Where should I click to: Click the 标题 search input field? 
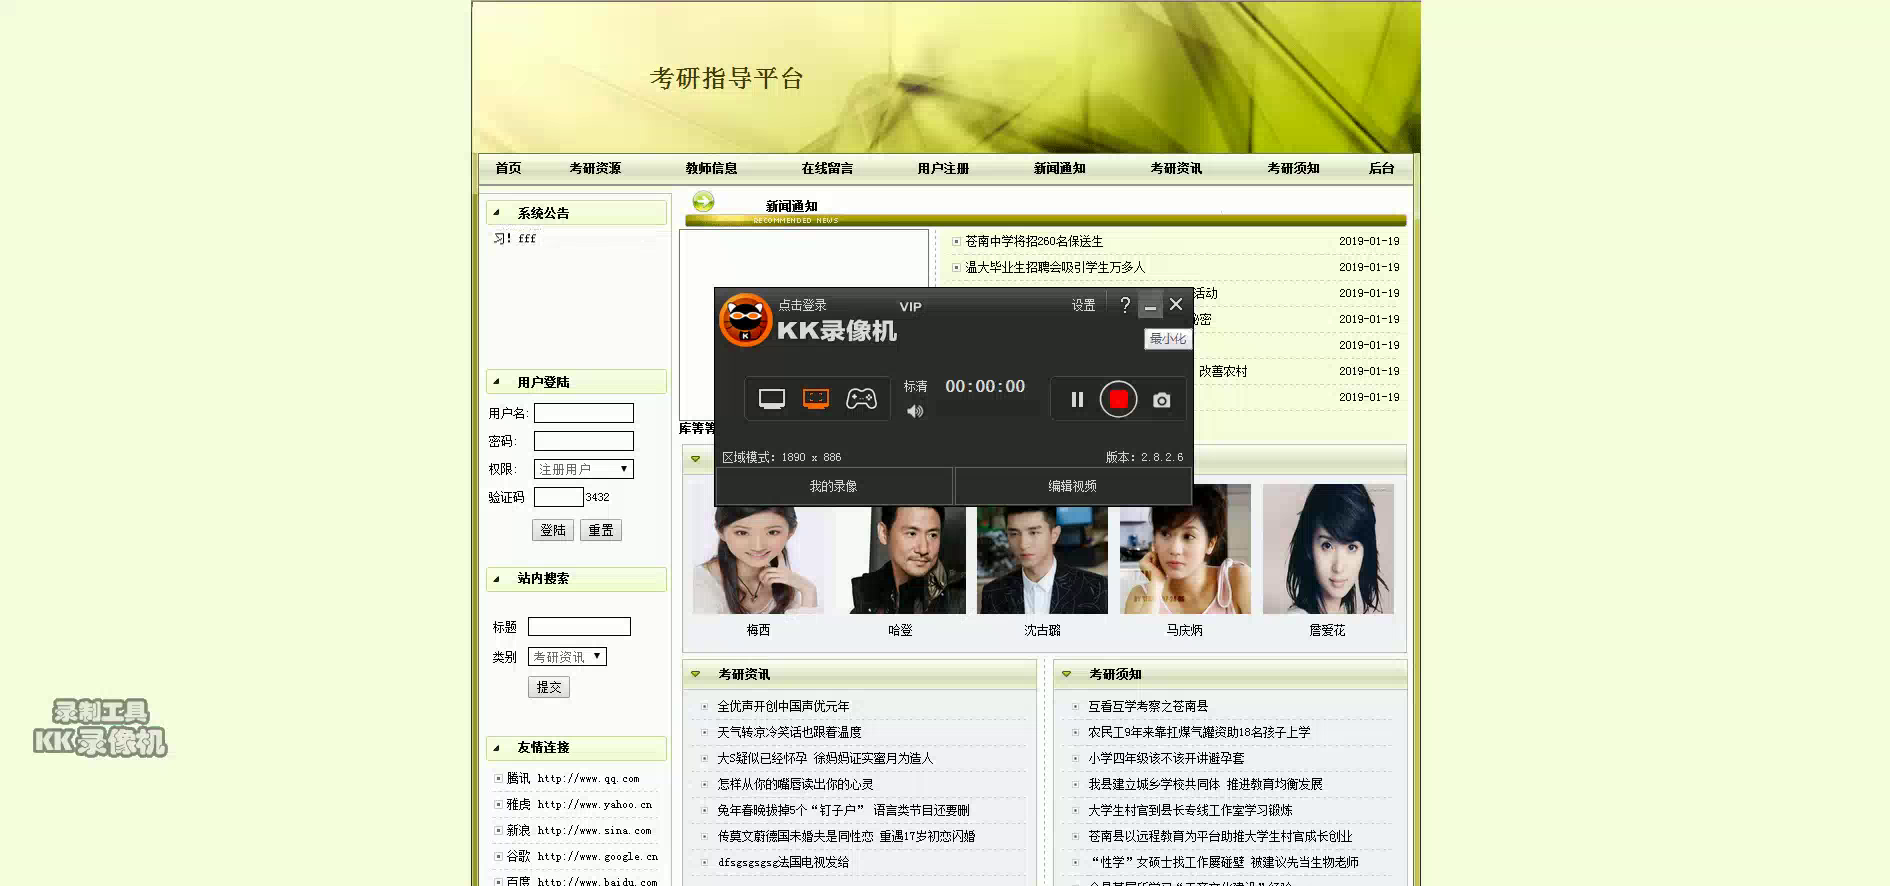click(579, 627)
